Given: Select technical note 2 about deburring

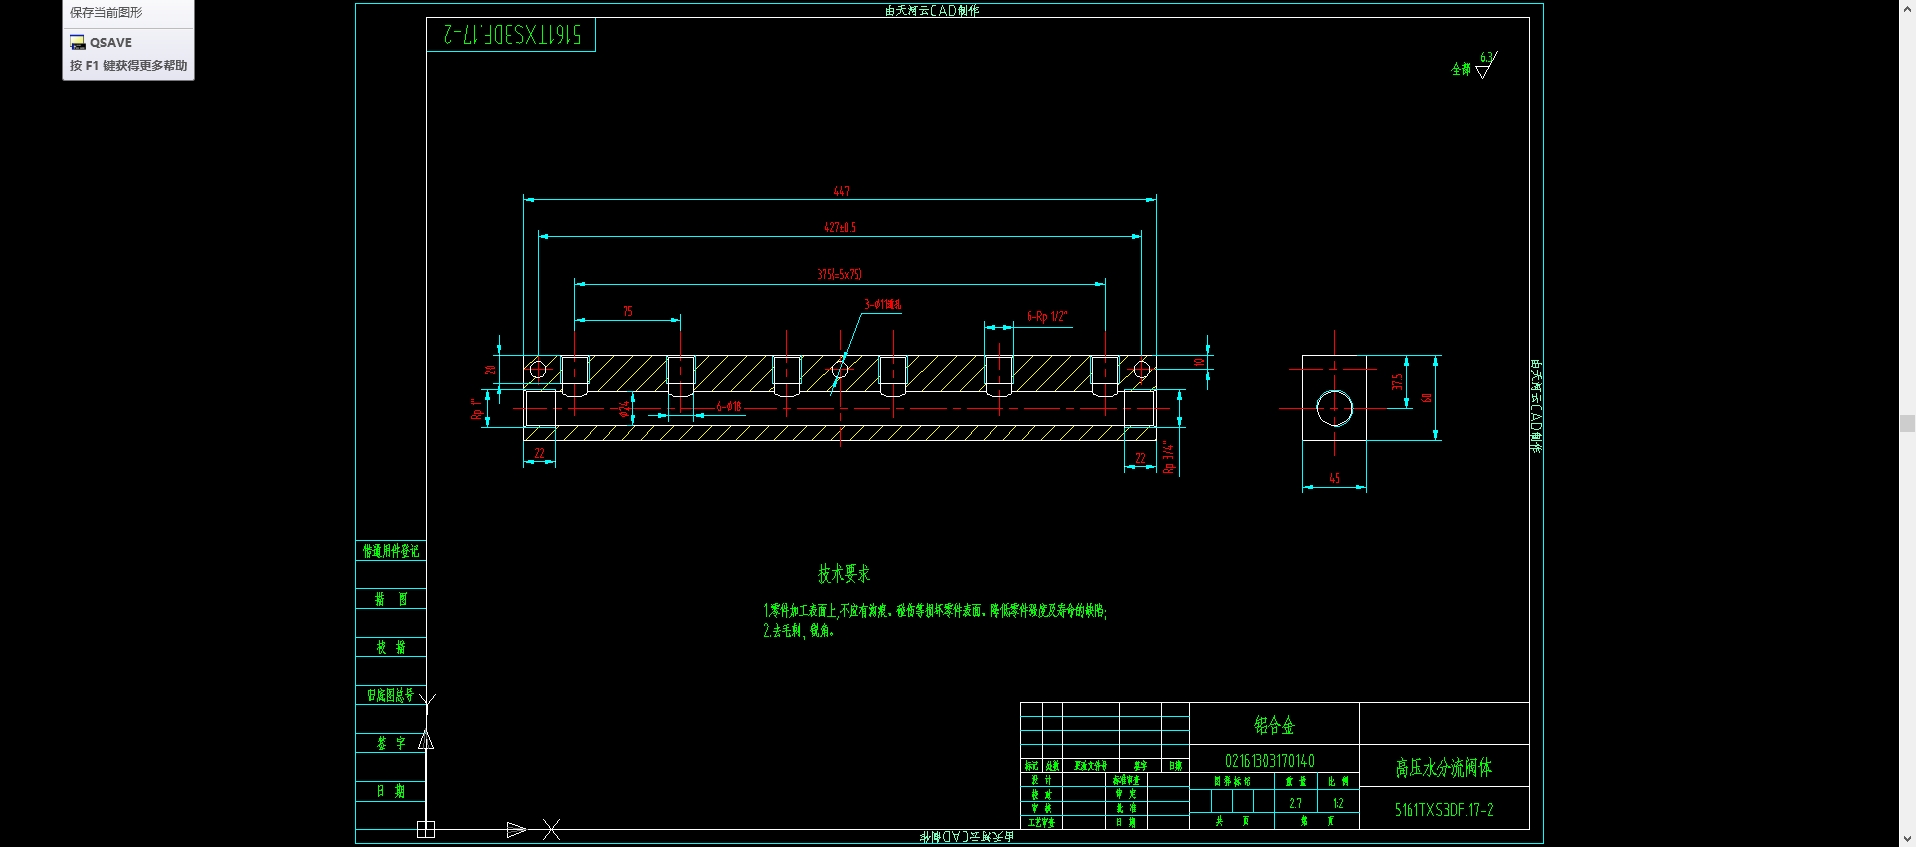Looking at the screenshot, I should pyautogui.click(x=798, y=631).
